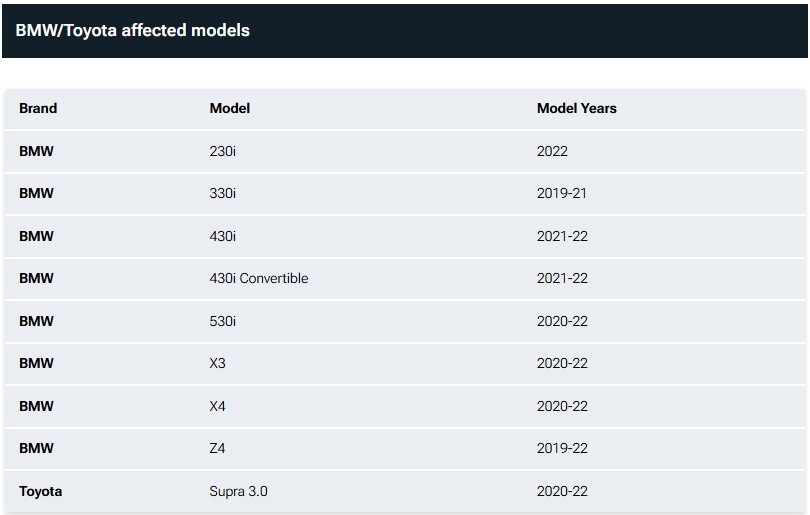Click the BMW brand cell beside X3
810x515 pixels.
tap(36, 364)
